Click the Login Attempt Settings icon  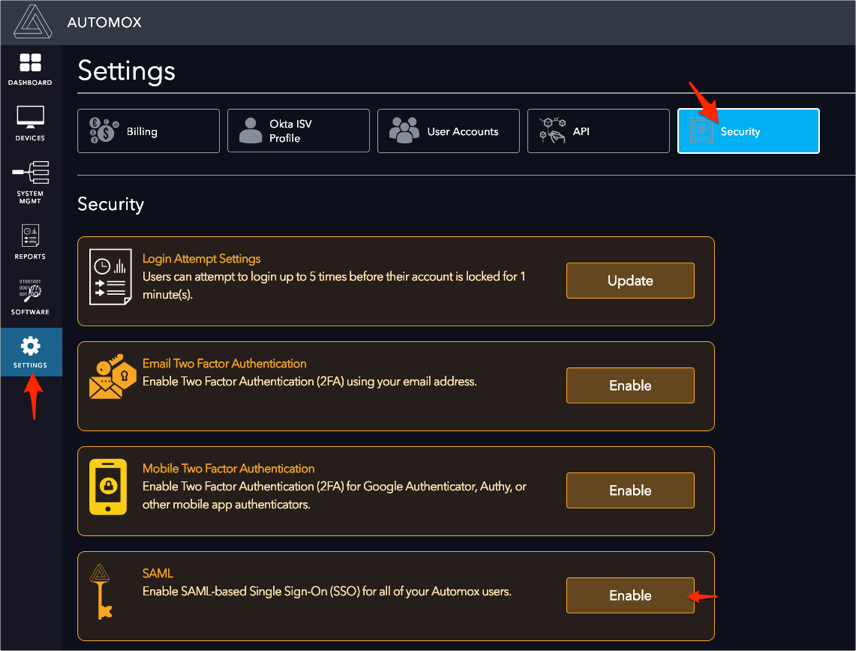(110, 277)
